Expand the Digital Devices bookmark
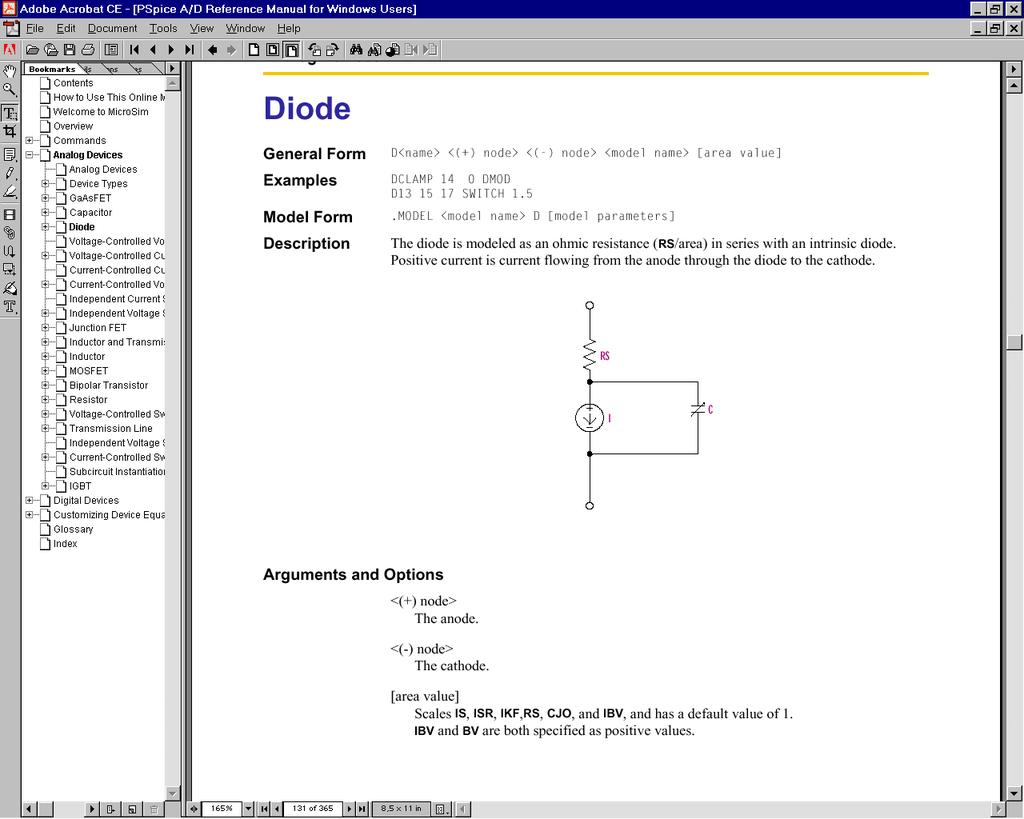 pos(29,500)
